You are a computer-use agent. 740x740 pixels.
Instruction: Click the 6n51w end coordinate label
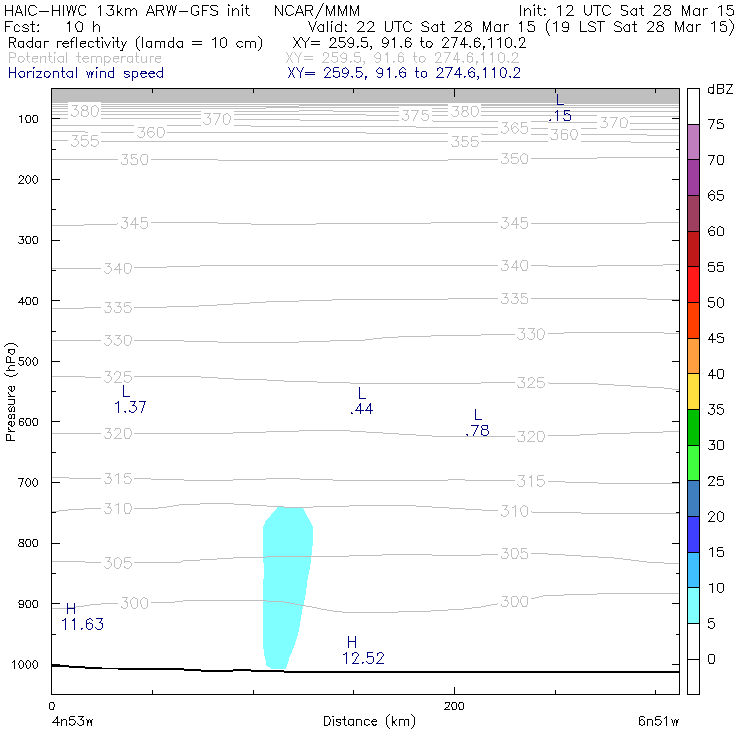pos(658,722)
